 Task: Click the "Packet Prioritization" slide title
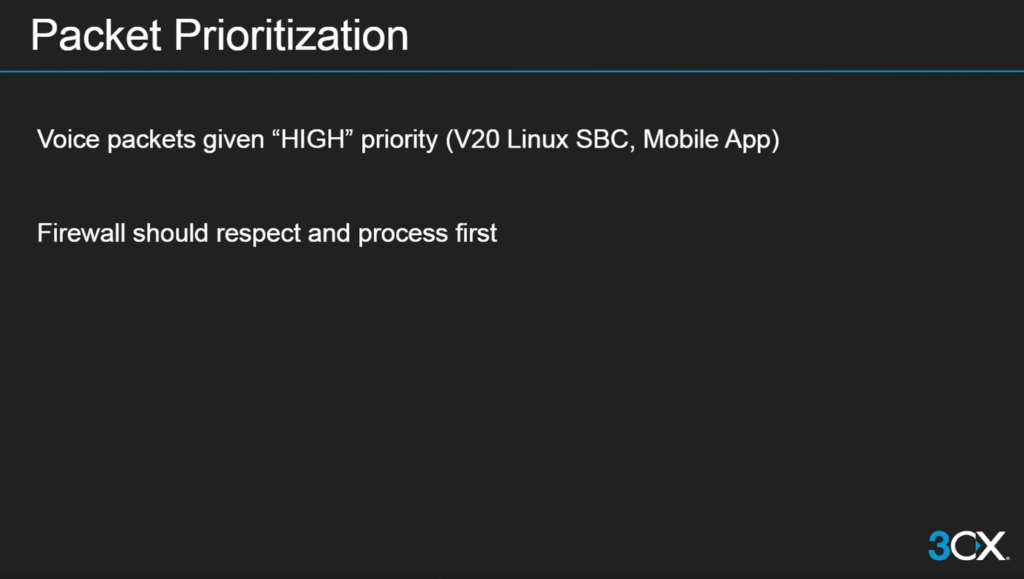(219, 36)
